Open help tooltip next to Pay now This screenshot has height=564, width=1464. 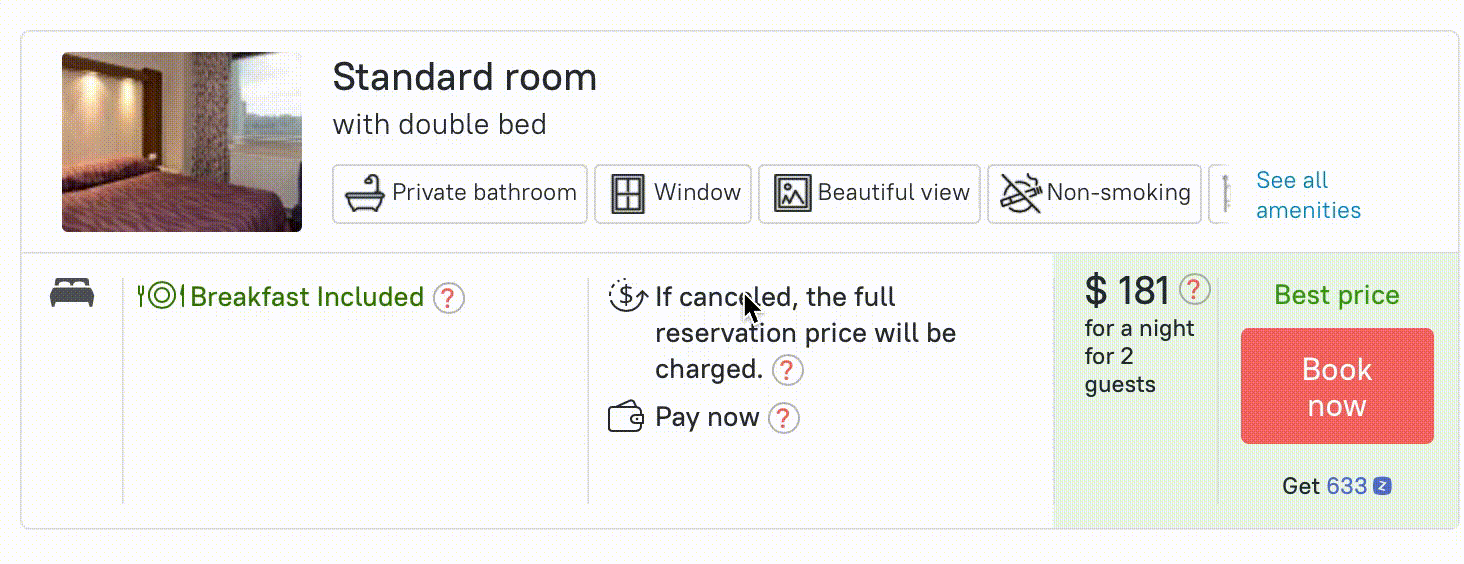pyautogui.click(x=783, y=418)
